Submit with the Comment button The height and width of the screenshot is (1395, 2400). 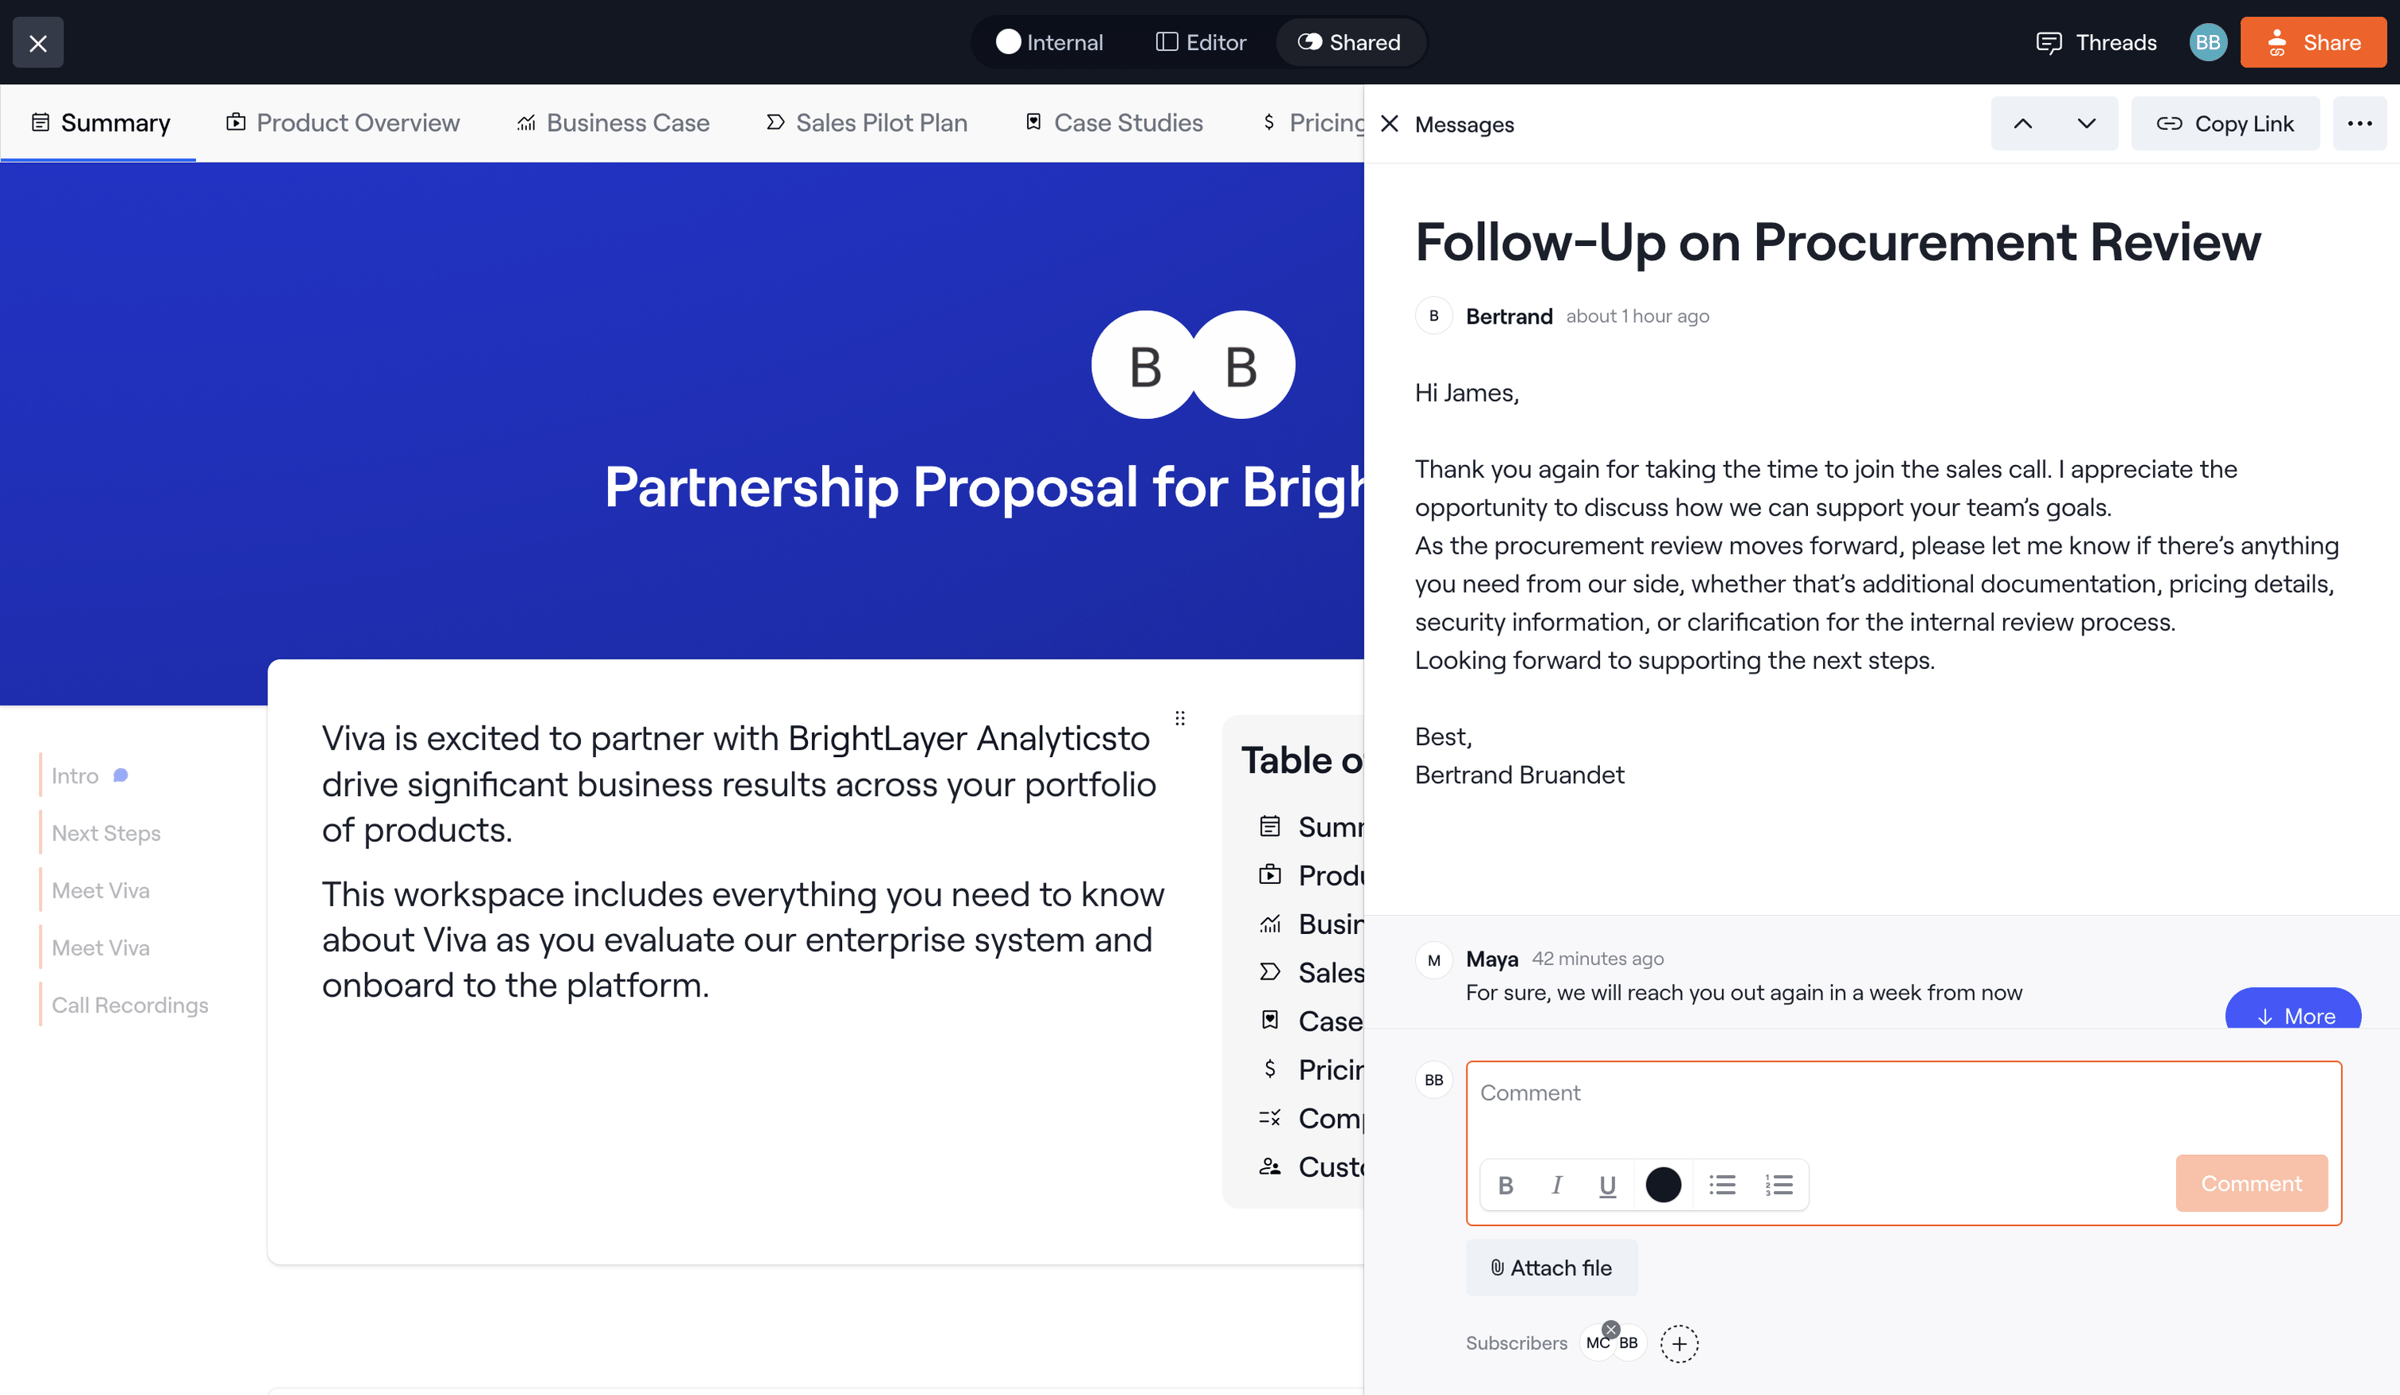coord(2251,1183)
